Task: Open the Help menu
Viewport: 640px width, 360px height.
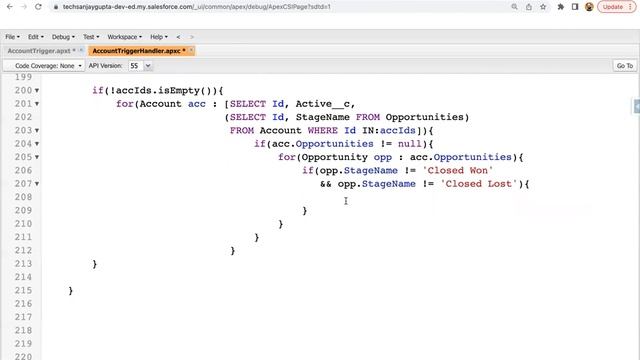Action: [159, 37]
